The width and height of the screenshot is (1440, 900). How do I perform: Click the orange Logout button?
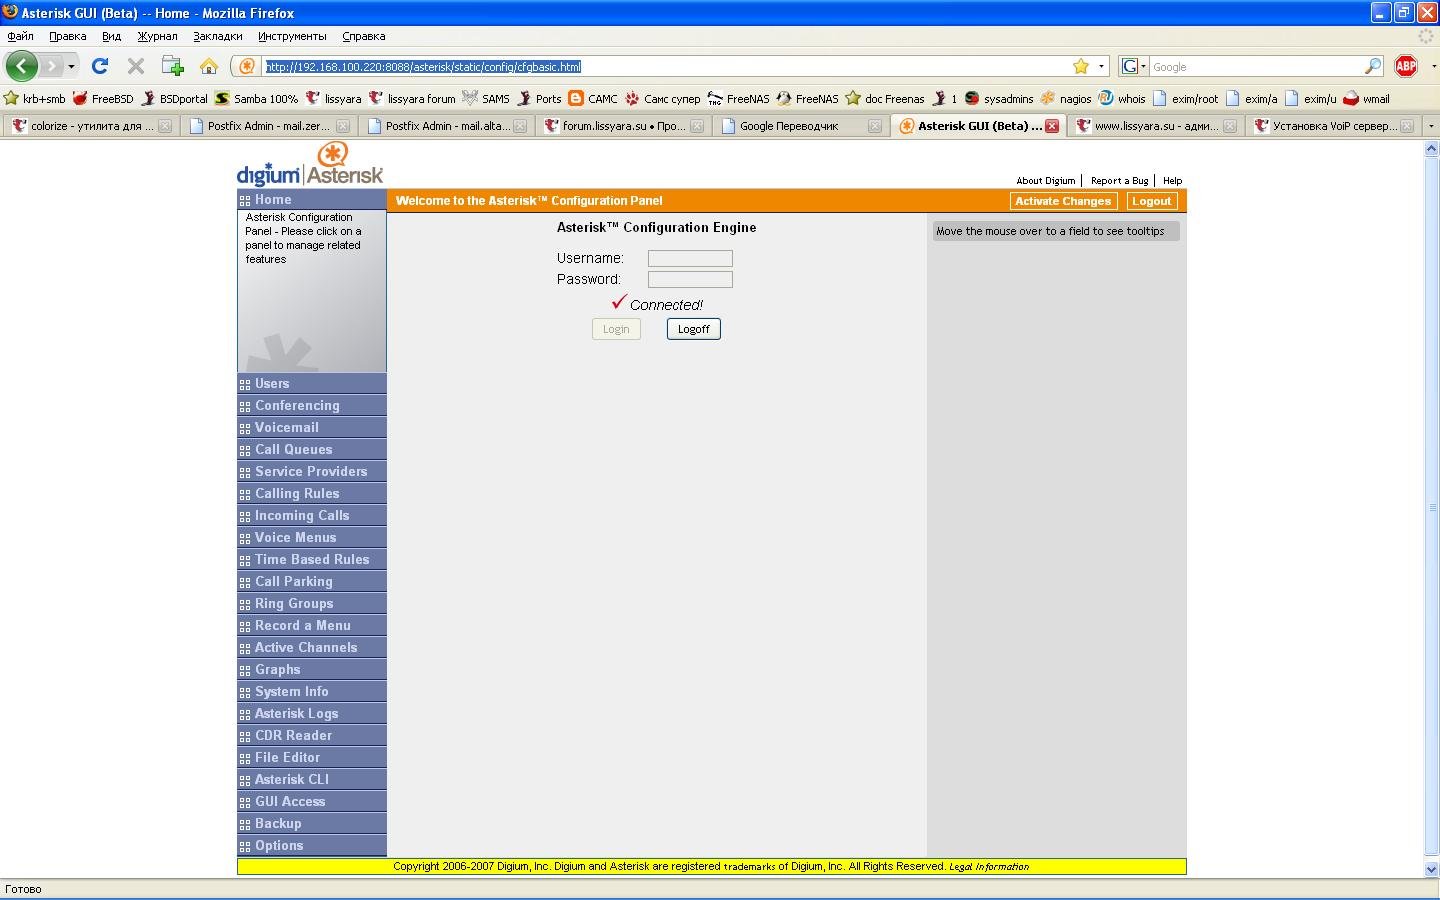pos(1152,201)
